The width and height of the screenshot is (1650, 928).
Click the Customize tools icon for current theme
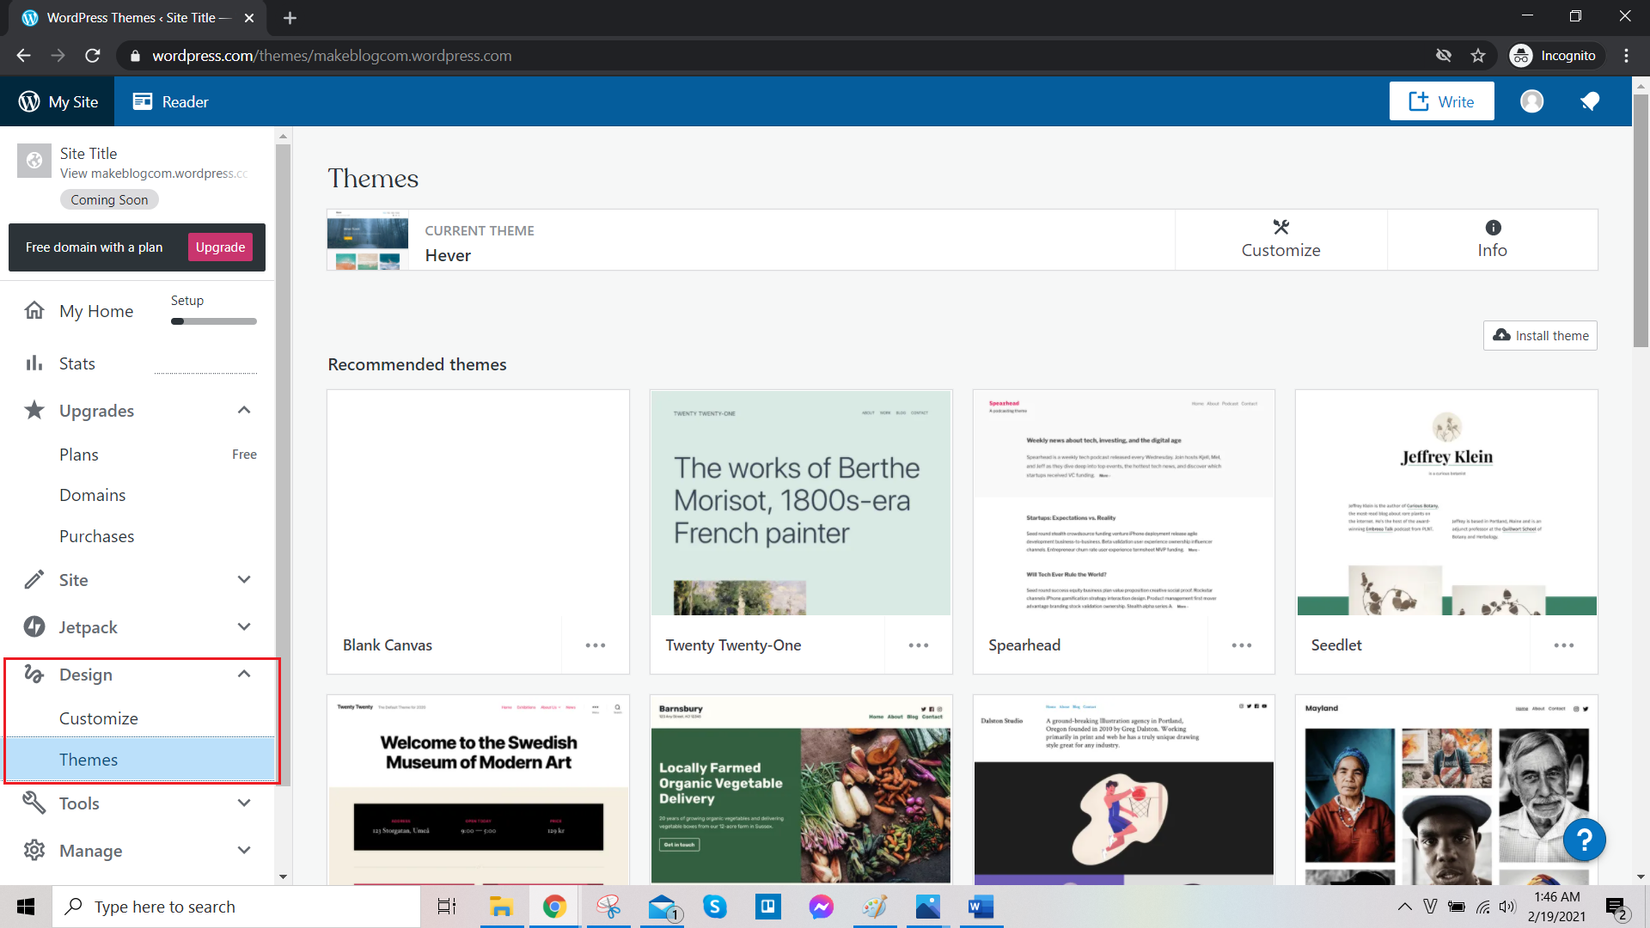point(1281,227)
